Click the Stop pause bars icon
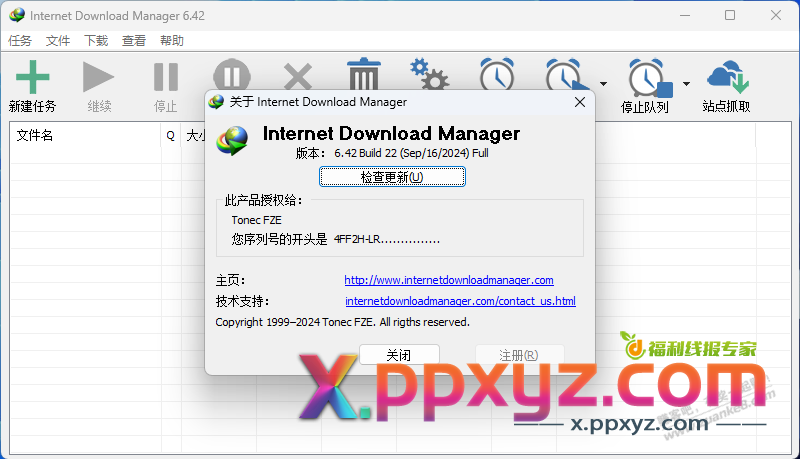Screen dimensions: 800x460 click(x=166, y=77)
